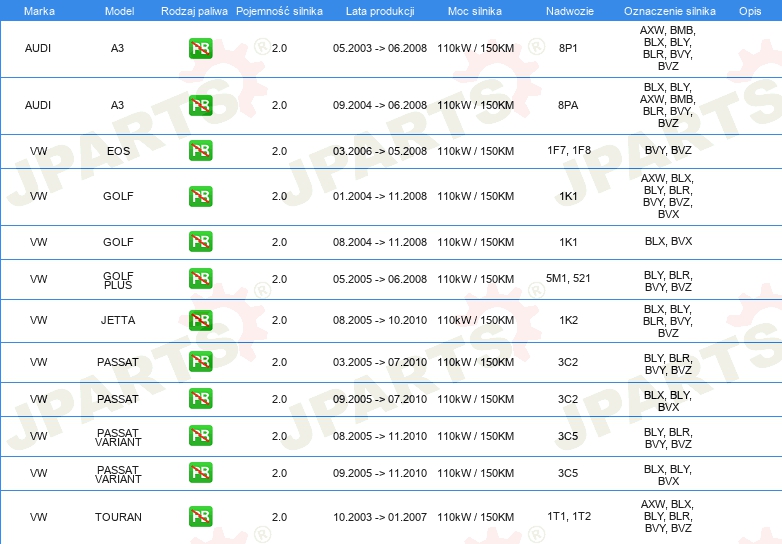Click the petrol icon in Audi A3 8PA row
The height and width of the screenshot is (544, 782).
[x=200, y=105]
